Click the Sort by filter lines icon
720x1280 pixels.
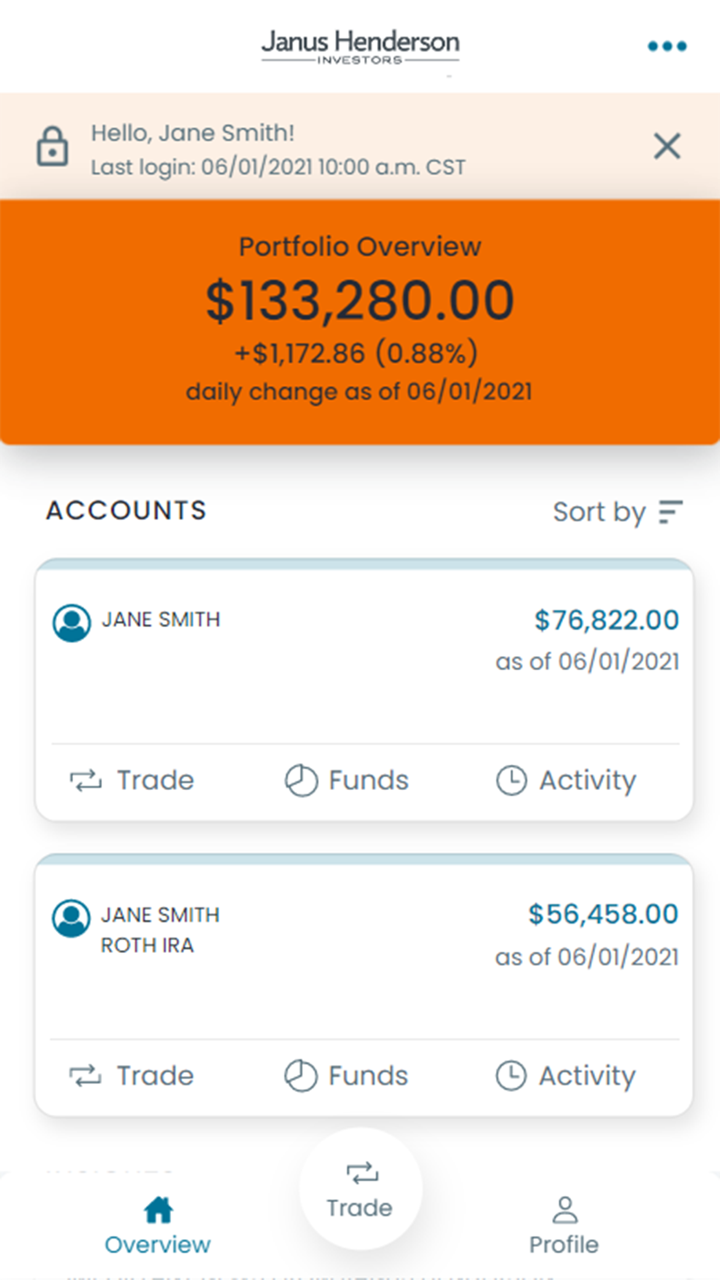670,512
